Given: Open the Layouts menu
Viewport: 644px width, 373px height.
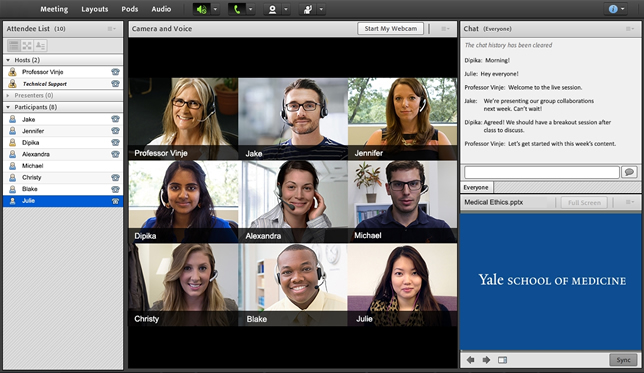Looking at the screenshot, I should click(94, 9).
